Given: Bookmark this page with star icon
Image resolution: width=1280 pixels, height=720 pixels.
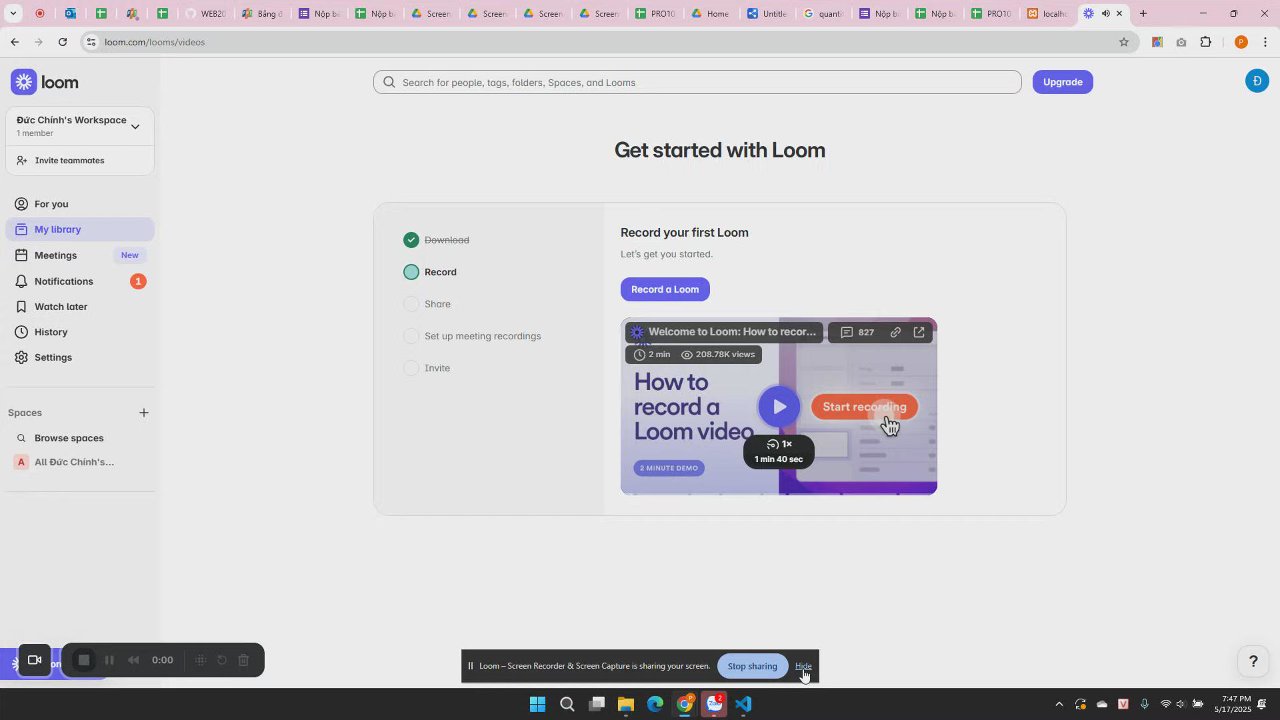Looking at the screenshot, I should [1124, 42].
